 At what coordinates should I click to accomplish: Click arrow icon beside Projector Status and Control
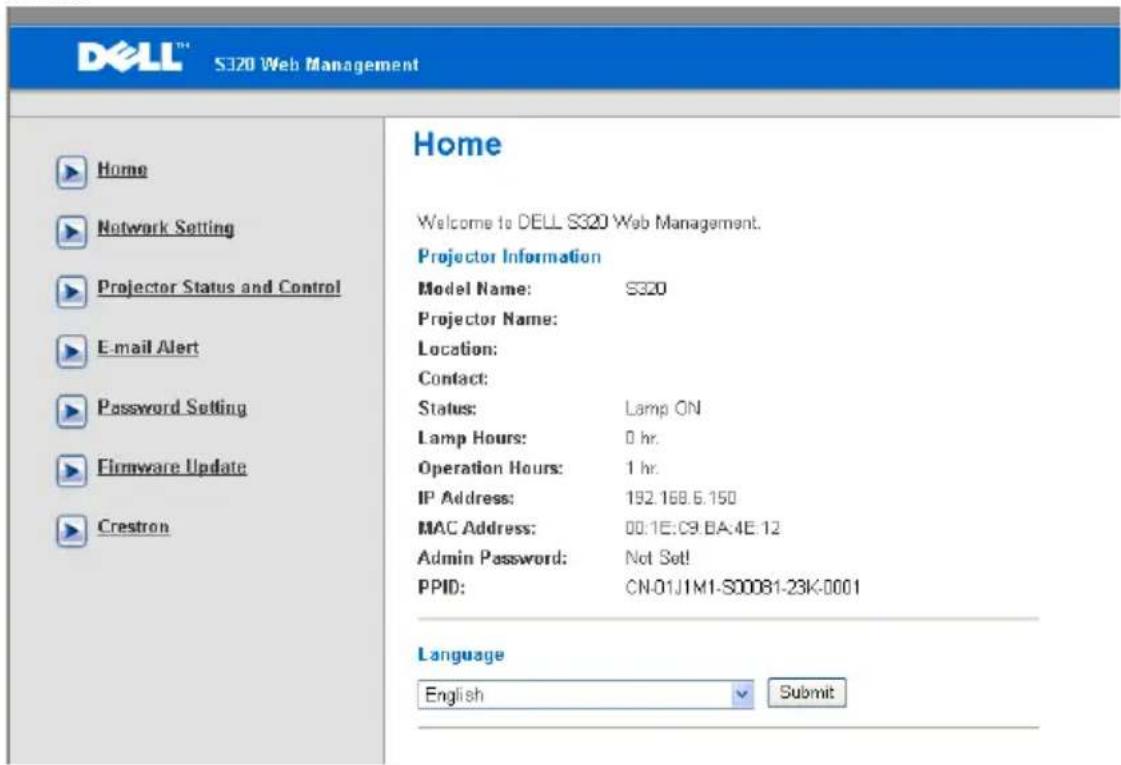[71, 292]
